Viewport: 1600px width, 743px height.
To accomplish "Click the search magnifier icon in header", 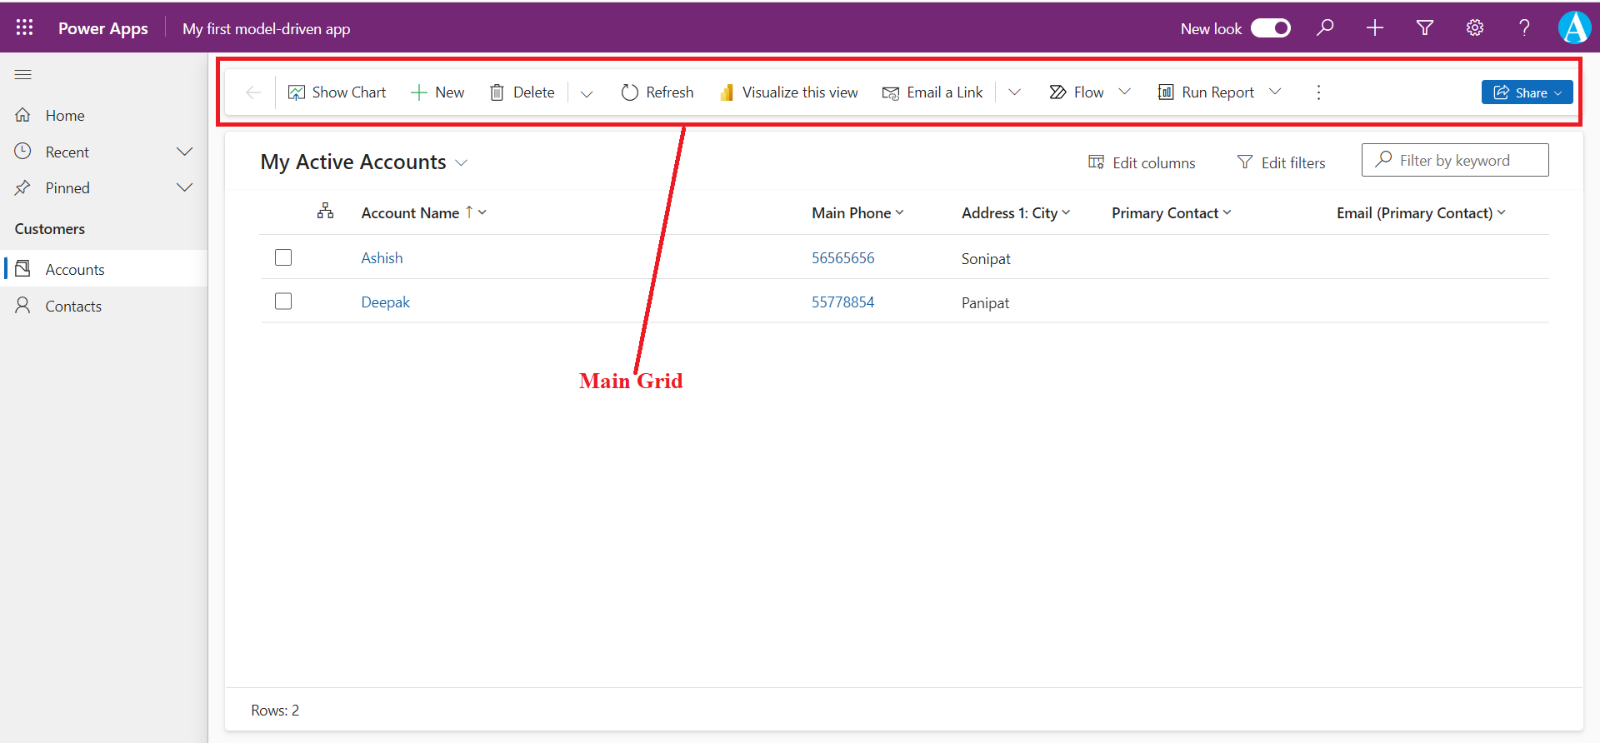I will (1325, 28).
